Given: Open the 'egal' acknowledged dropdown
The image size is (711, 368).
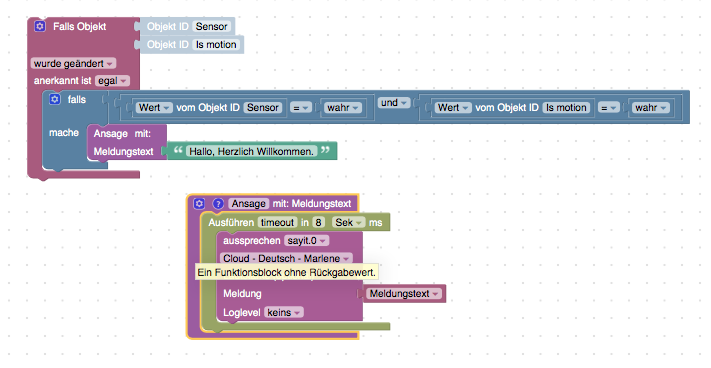Looking at the screenshot, I should click(x=112, y=81).
